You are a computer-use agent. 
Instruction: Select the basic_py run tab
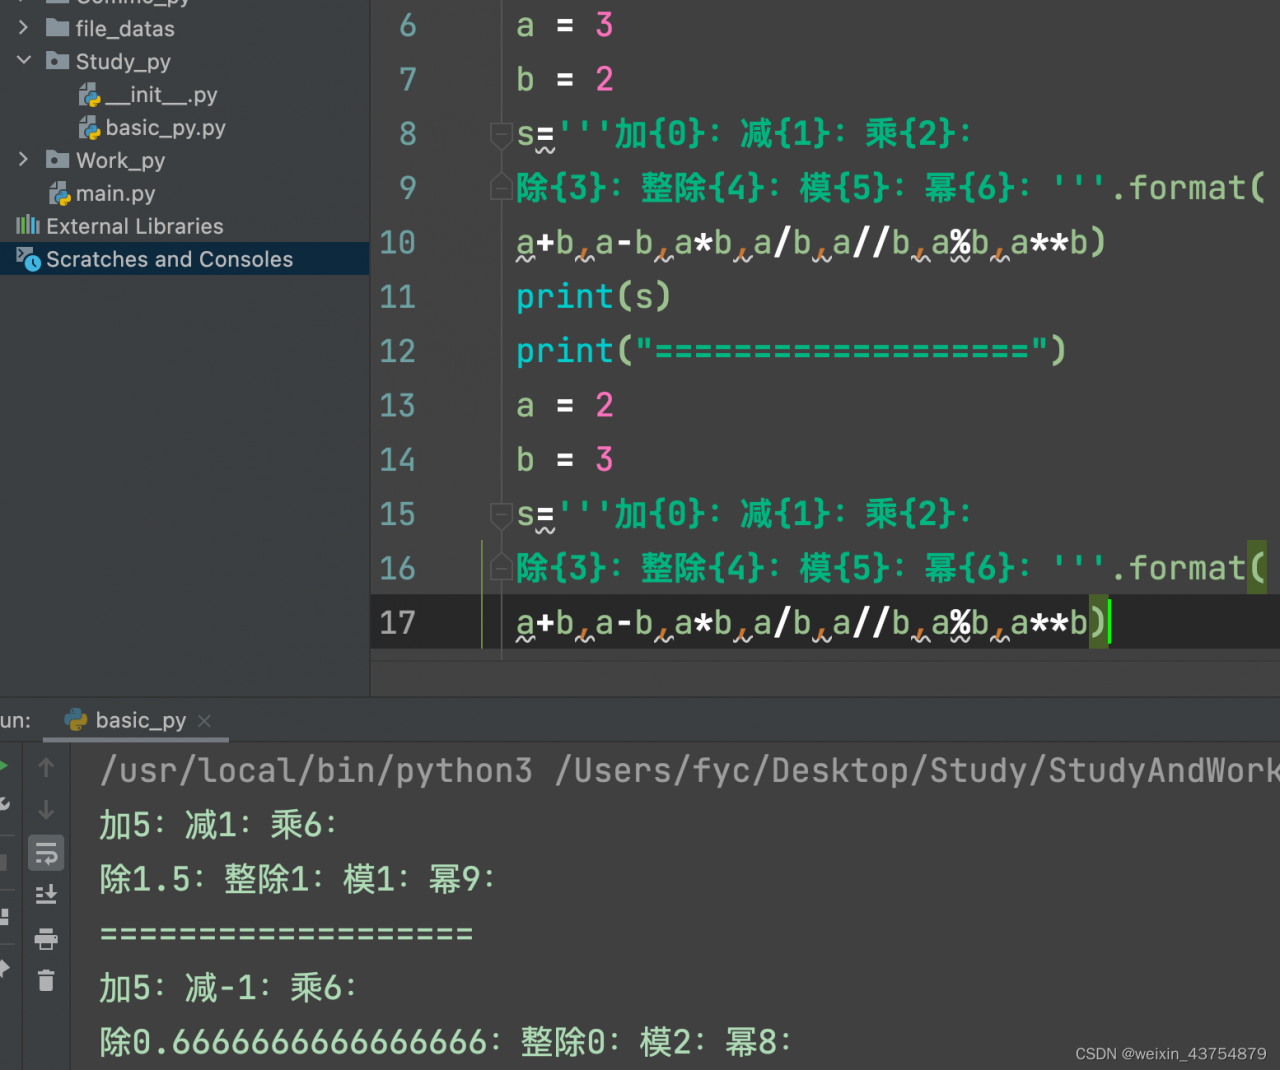(137, 720)
